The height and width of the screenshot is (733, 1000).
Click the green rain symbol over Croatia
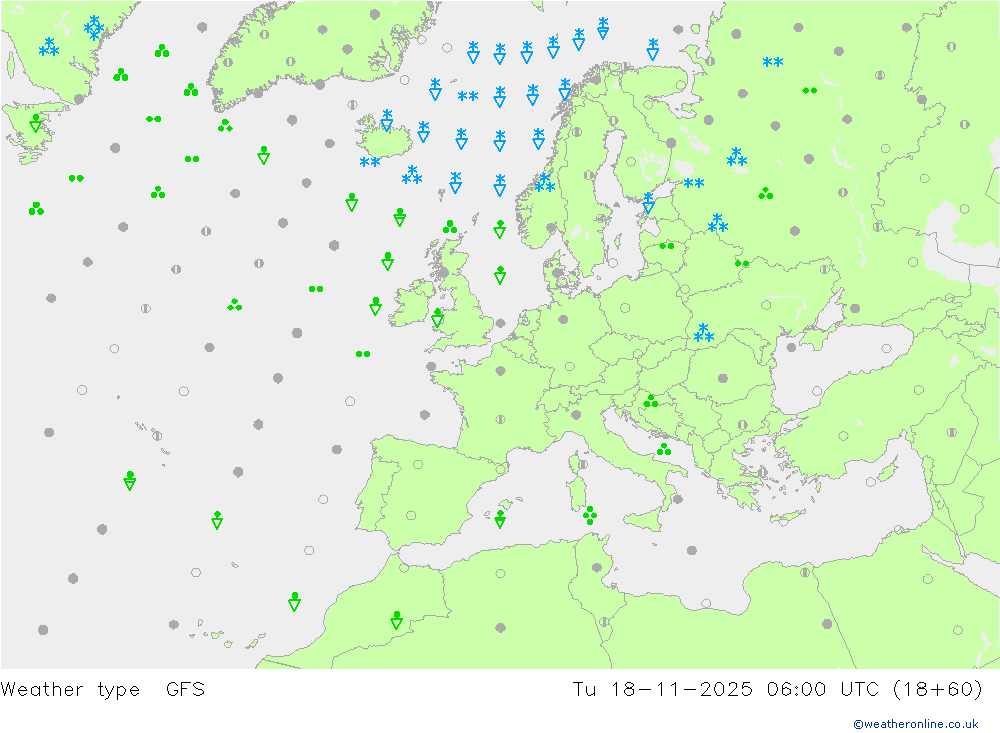point(651,401)
